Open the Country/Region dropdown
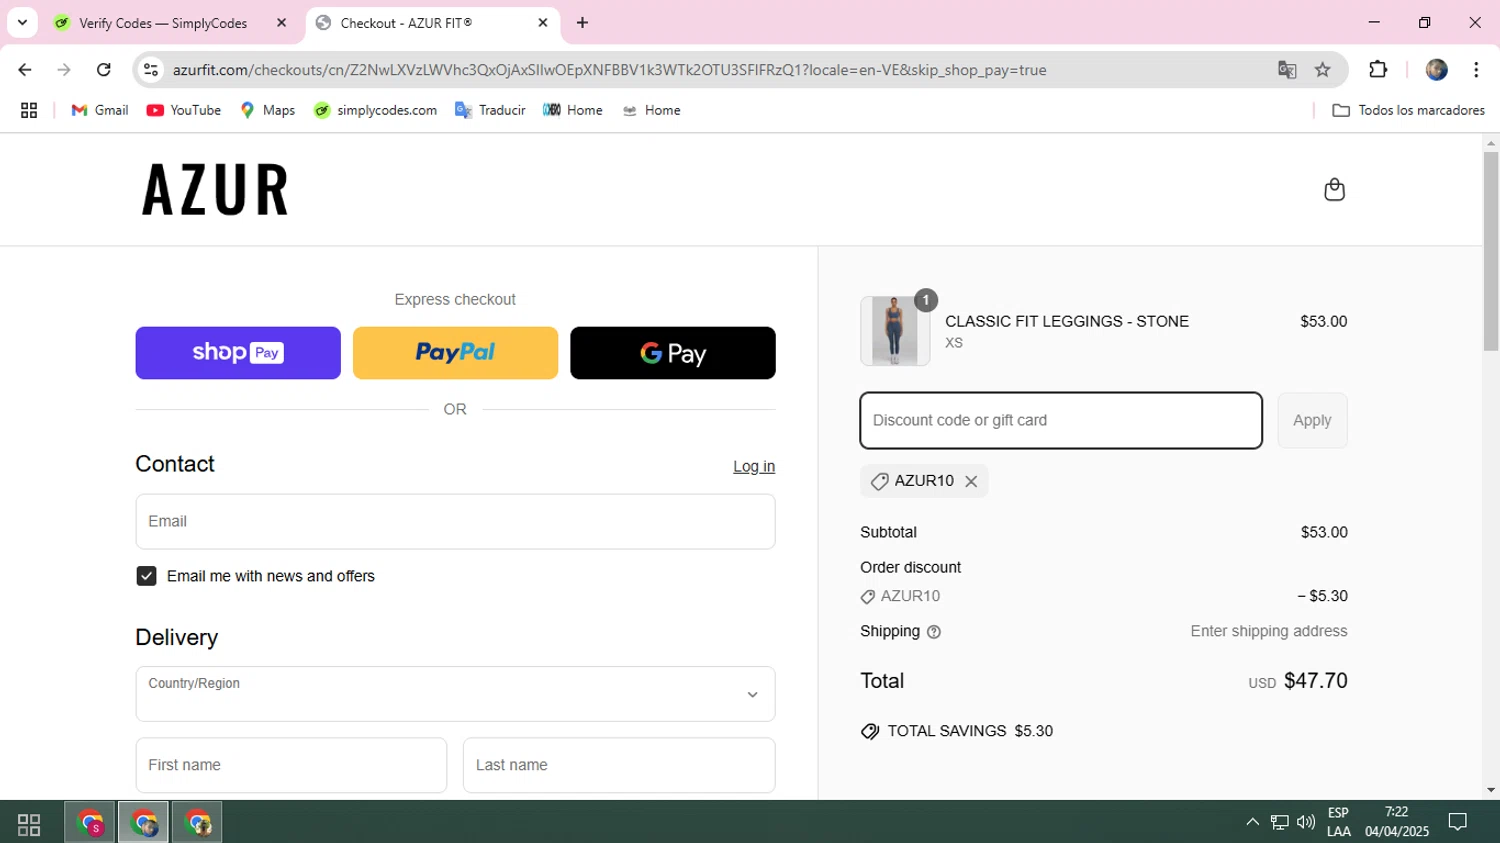Viewport: 1500px width, 843px height. coord(455,694)
